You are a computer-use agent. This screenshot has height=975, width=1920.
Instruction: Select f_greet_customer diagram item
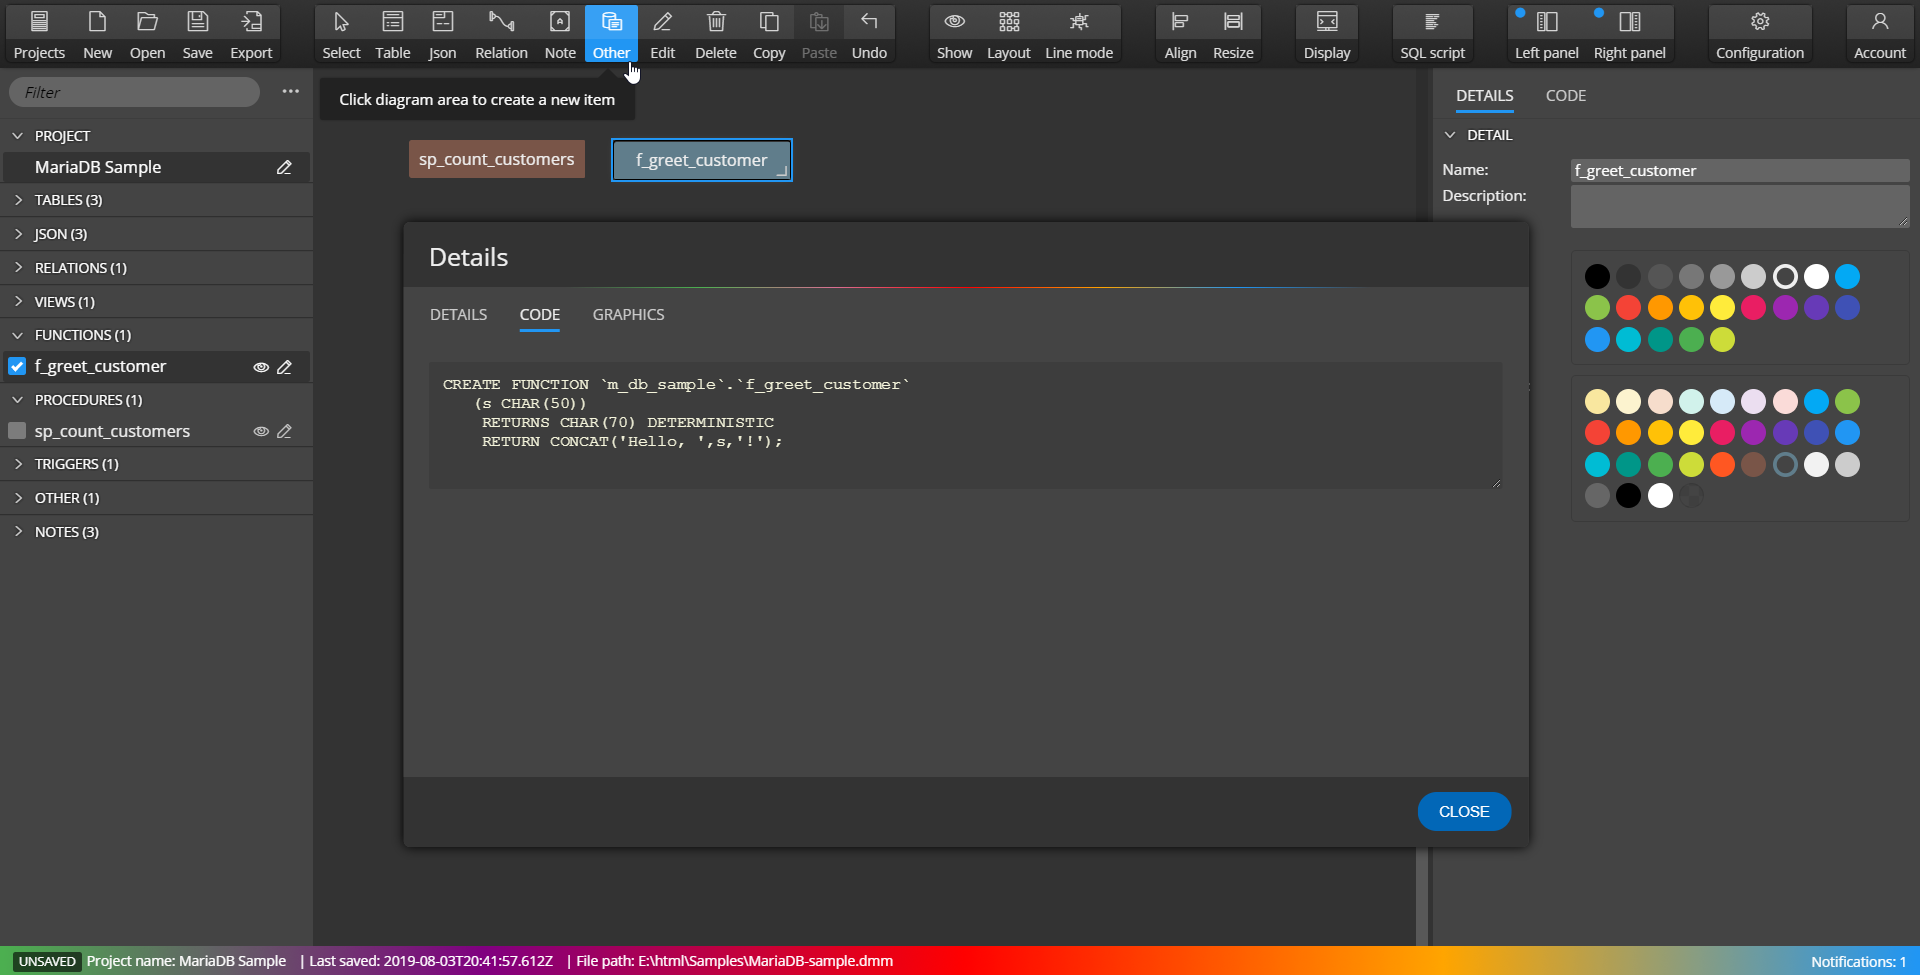702,160
